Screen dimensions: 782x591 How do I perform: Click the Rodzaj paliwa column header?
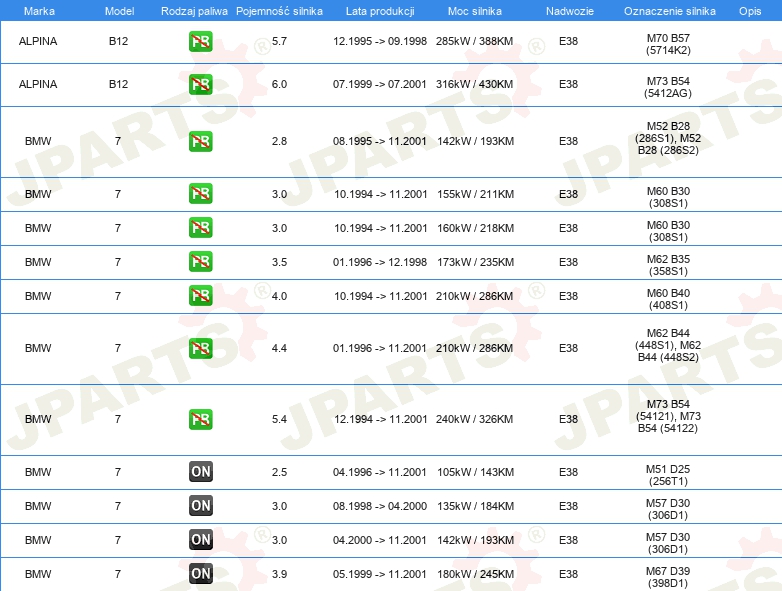point(194,11)
